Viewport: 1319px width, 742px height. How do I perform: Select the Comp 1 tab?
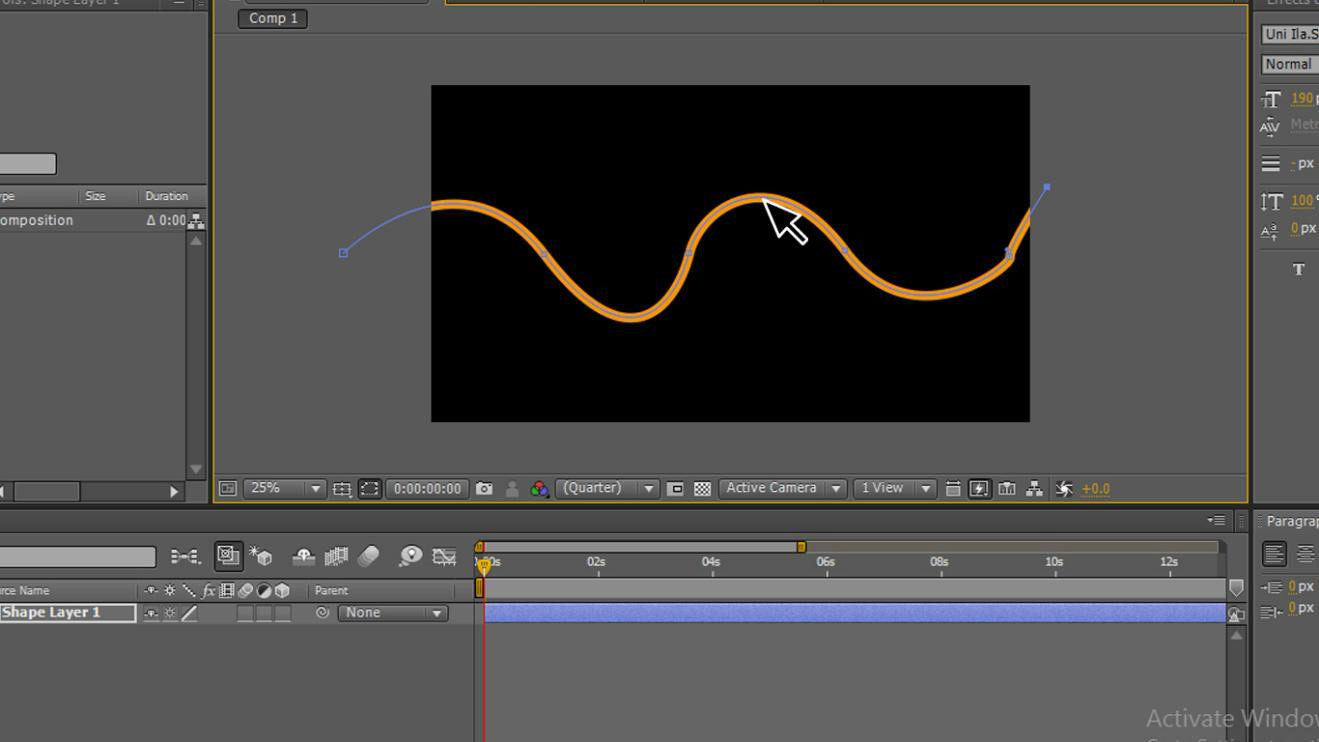272,18
